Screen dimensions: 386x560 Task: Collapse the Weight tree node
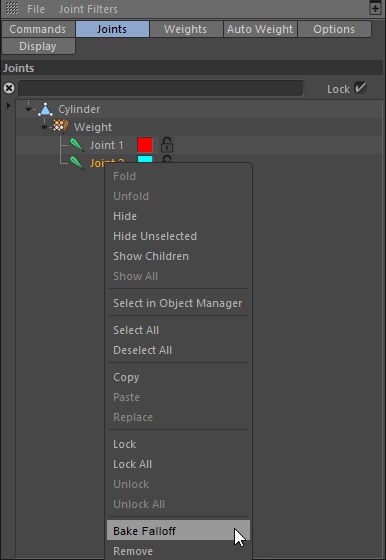pos(44,127)
